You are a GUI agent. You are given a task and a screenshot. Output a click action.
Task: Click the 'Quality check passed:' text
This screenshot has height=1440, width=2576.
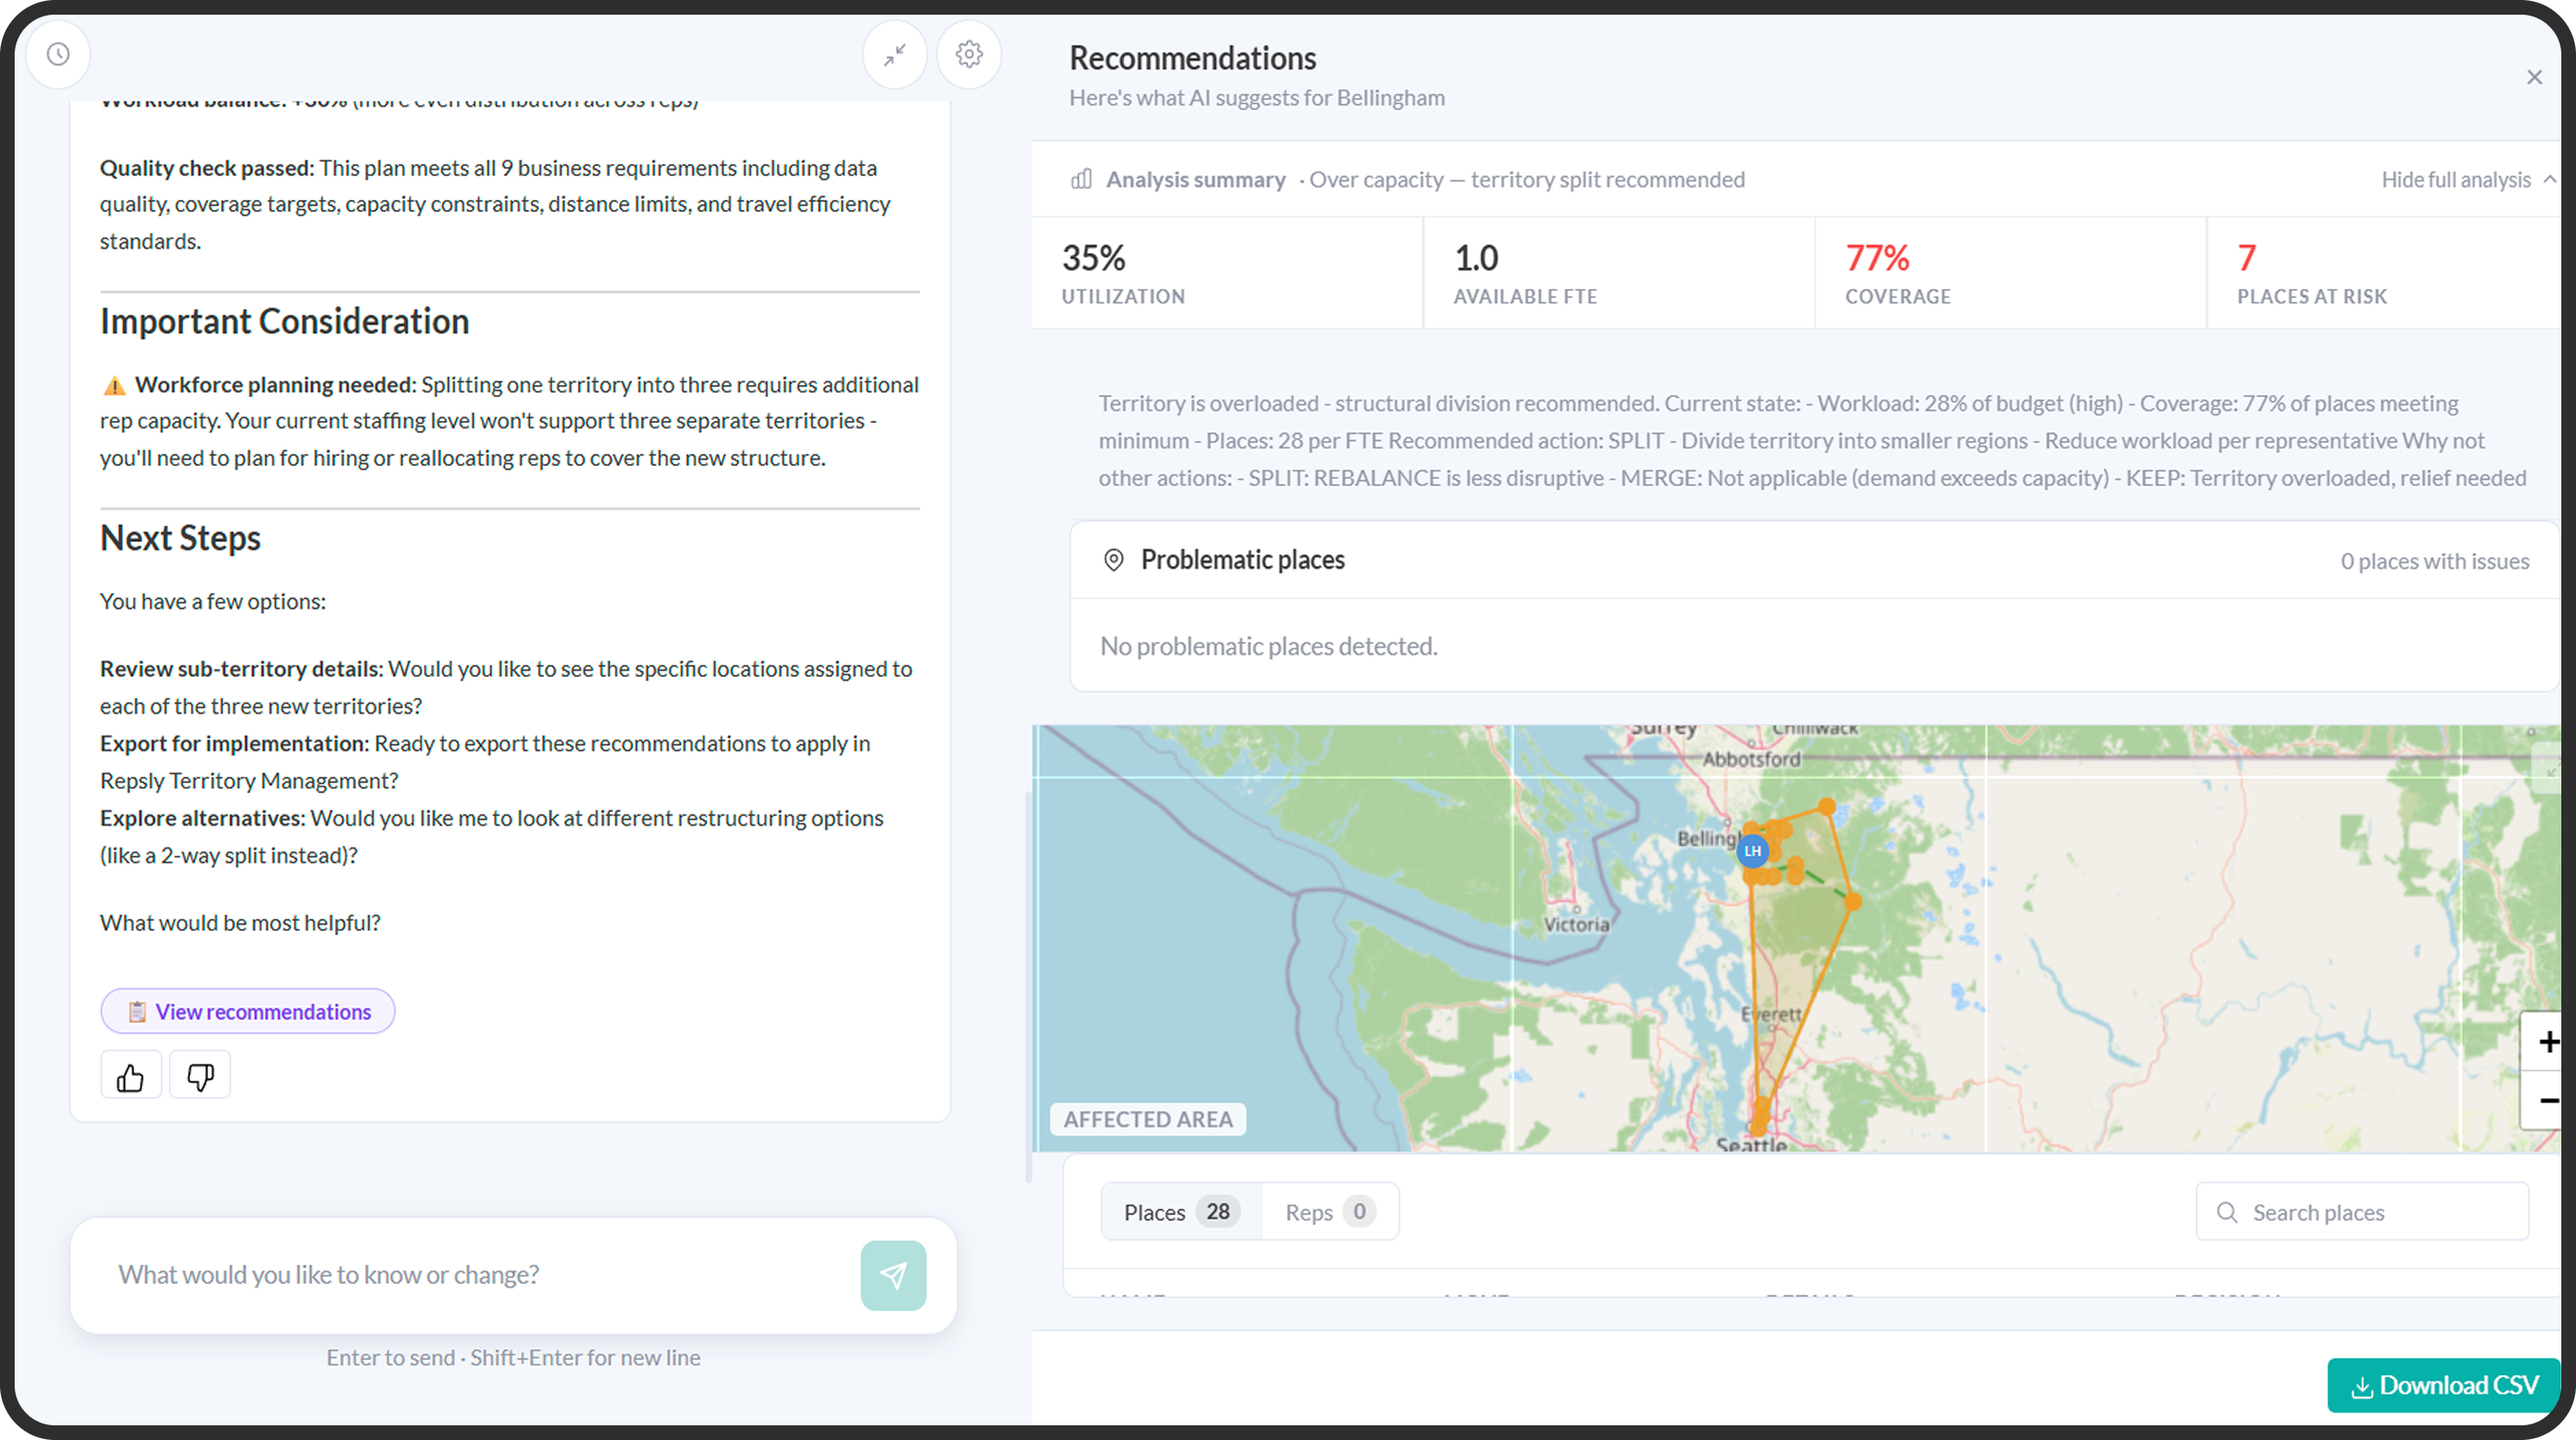(207, 167)
